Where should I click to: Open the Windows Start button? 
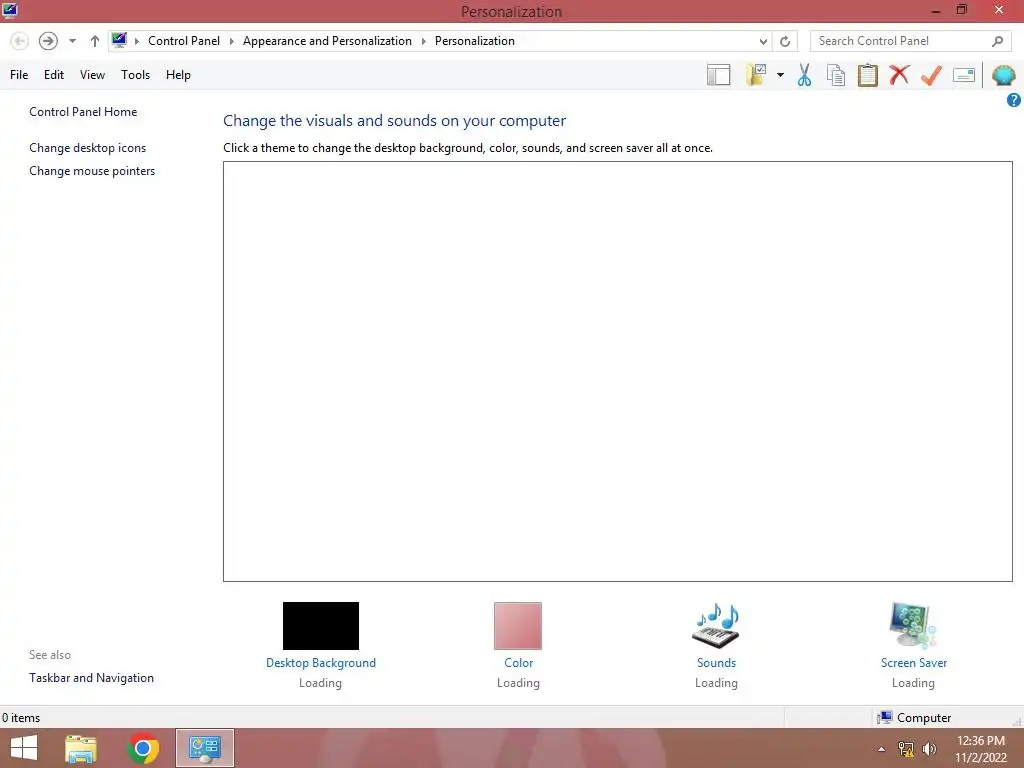pyautogui.click(x=24, y=748)
